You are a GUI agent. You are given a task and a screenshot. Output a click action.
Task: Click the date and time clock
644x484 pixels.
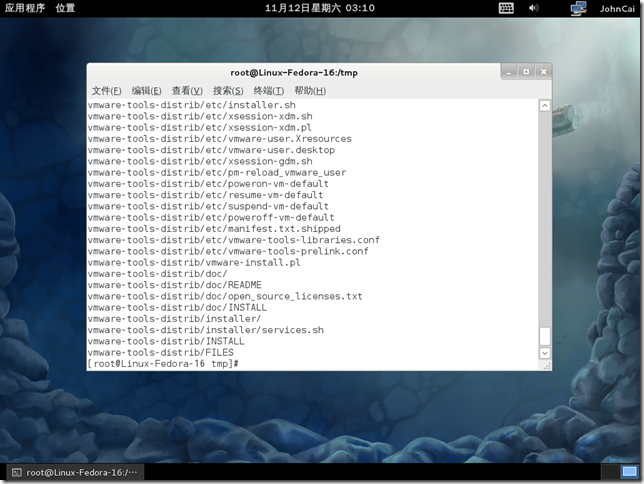click(320, 8)
